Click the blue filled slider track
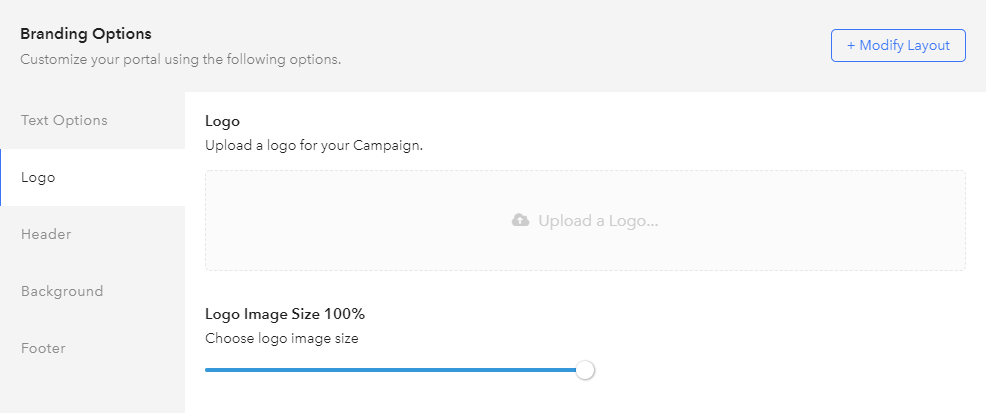Viewport: 986px width, 413px height. click(x=391, y=370)
